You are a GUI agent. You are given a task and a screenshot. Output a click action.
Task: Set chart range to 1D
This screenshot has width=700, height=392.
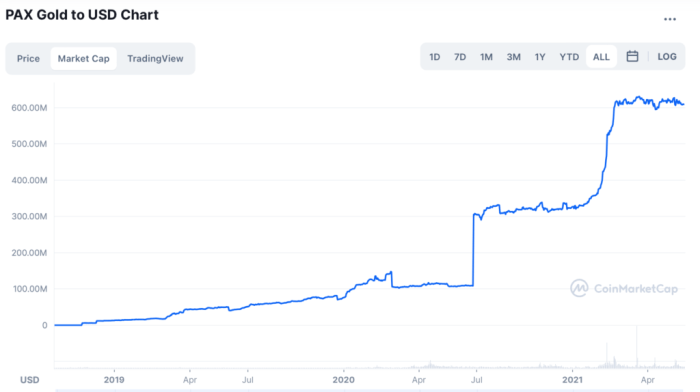click(x=434, y=57)
